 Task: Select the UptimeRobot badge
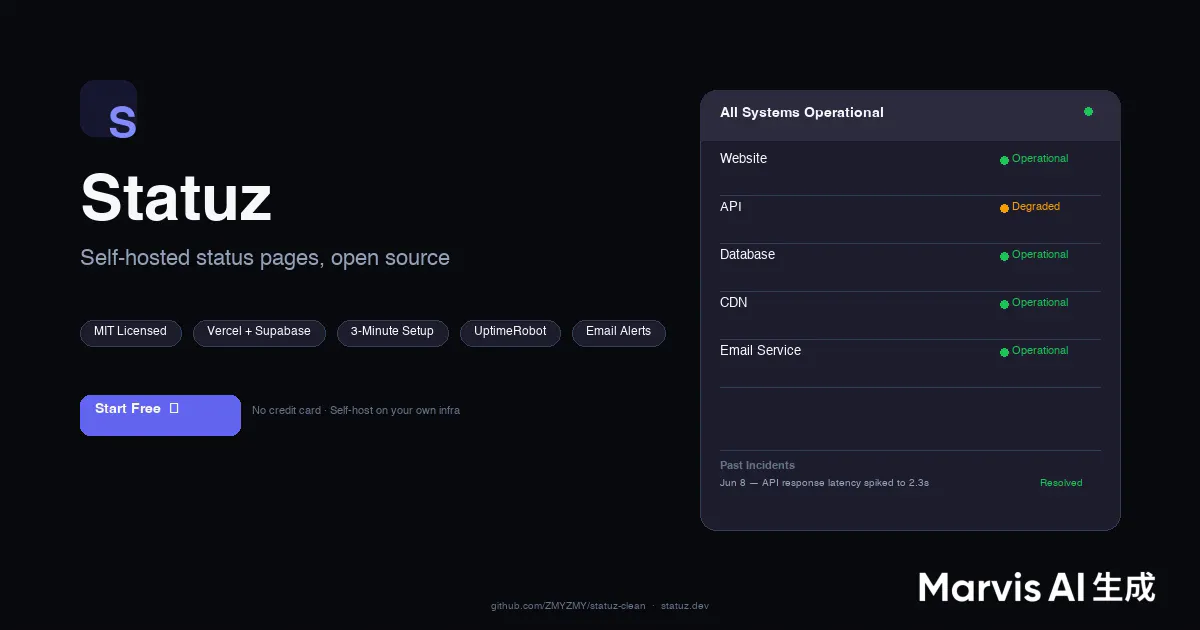510,333
